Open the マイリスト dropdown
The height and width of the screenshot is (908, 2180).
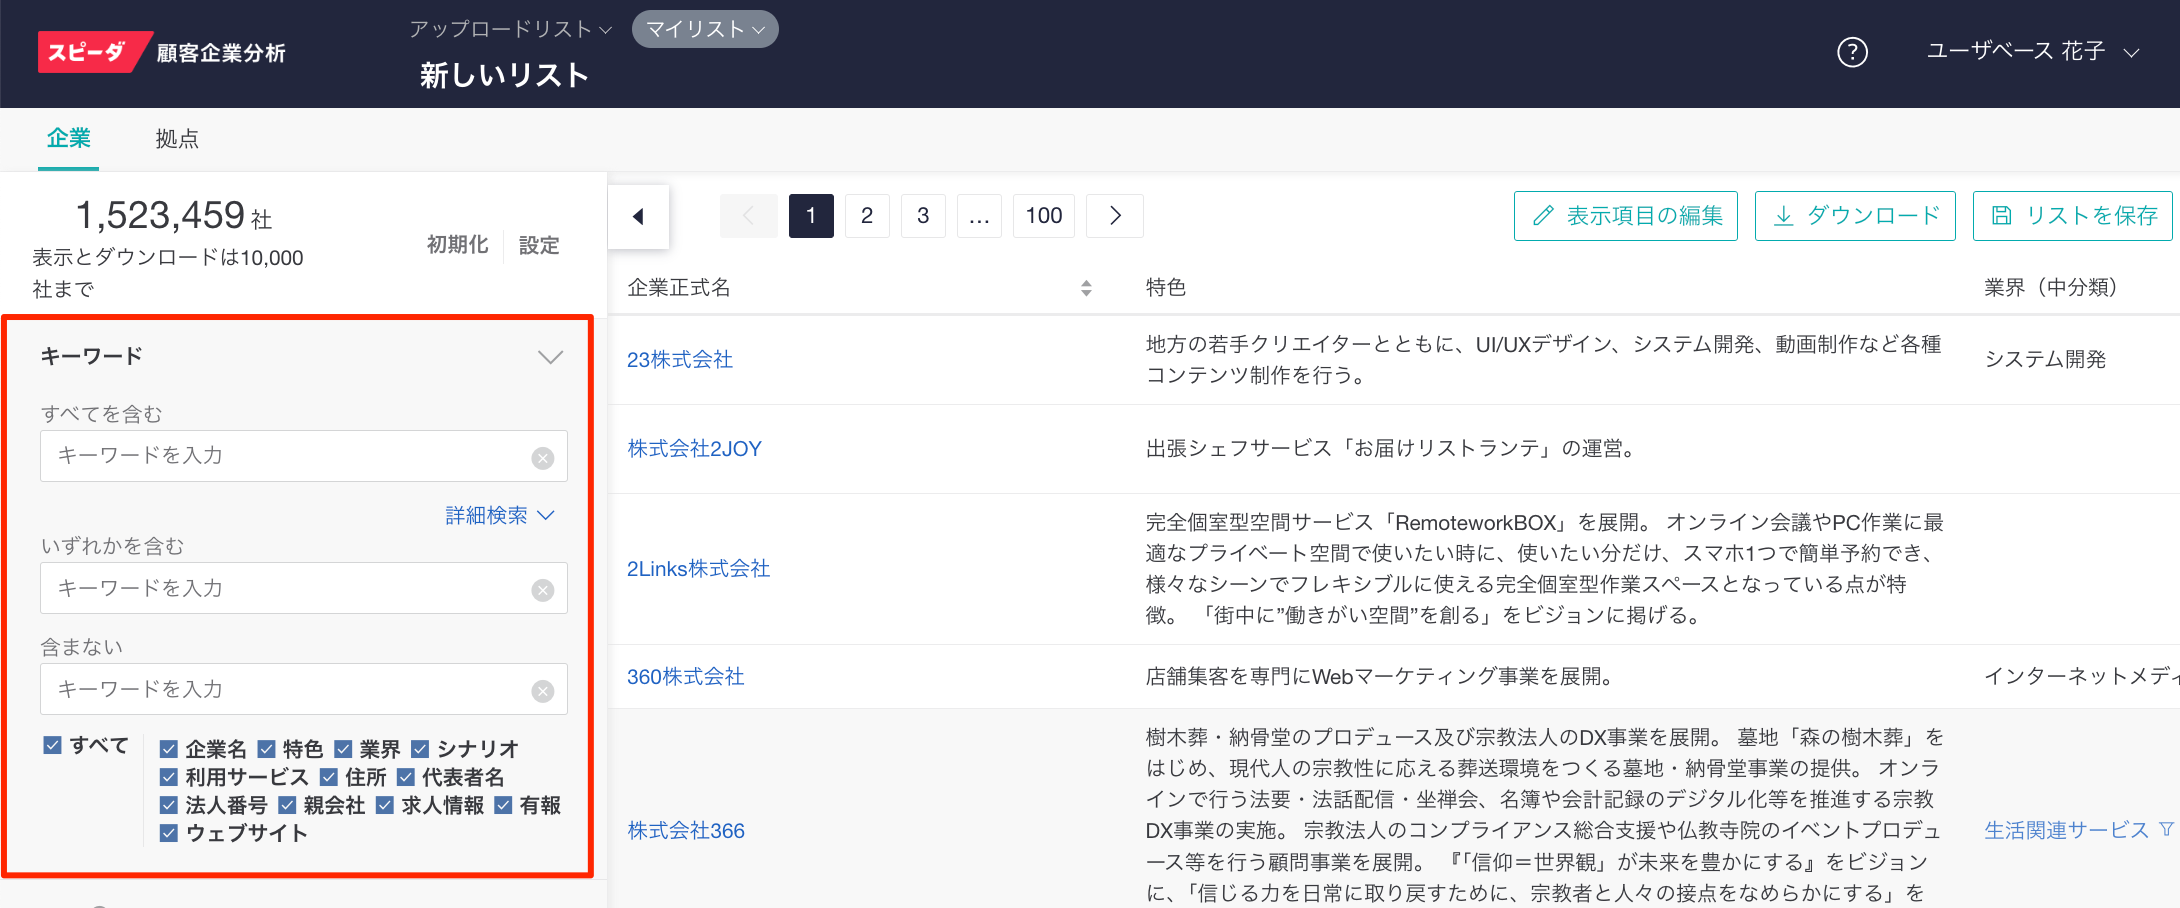[x=703, y=29]
